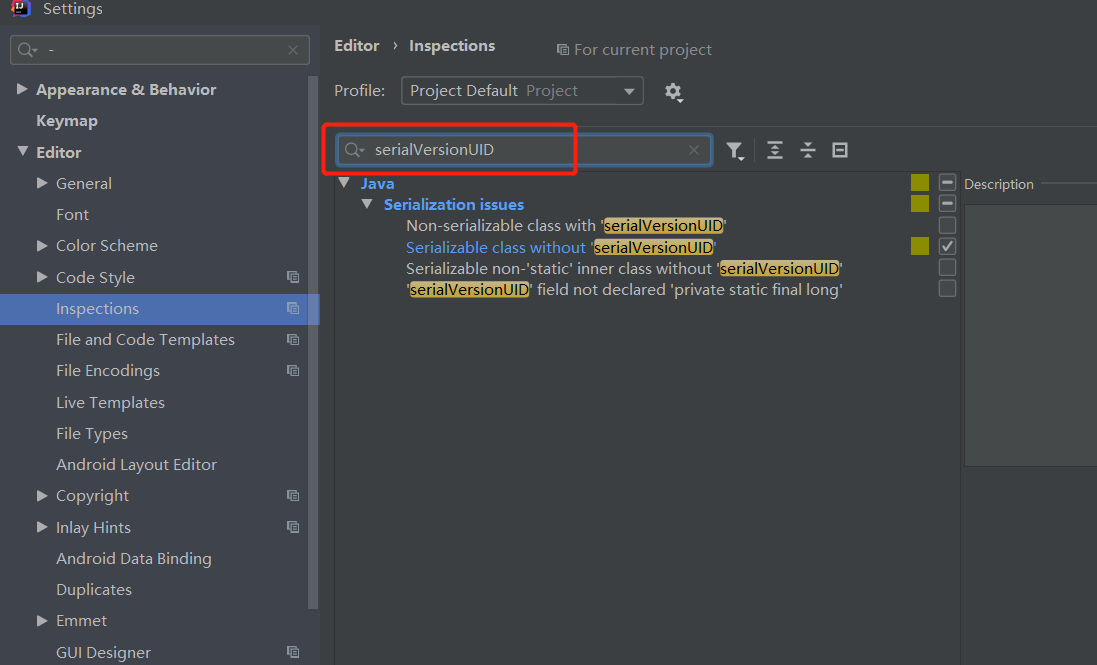Click Java group severity color swatch
Screen dimensions: 1097x665
920,183
